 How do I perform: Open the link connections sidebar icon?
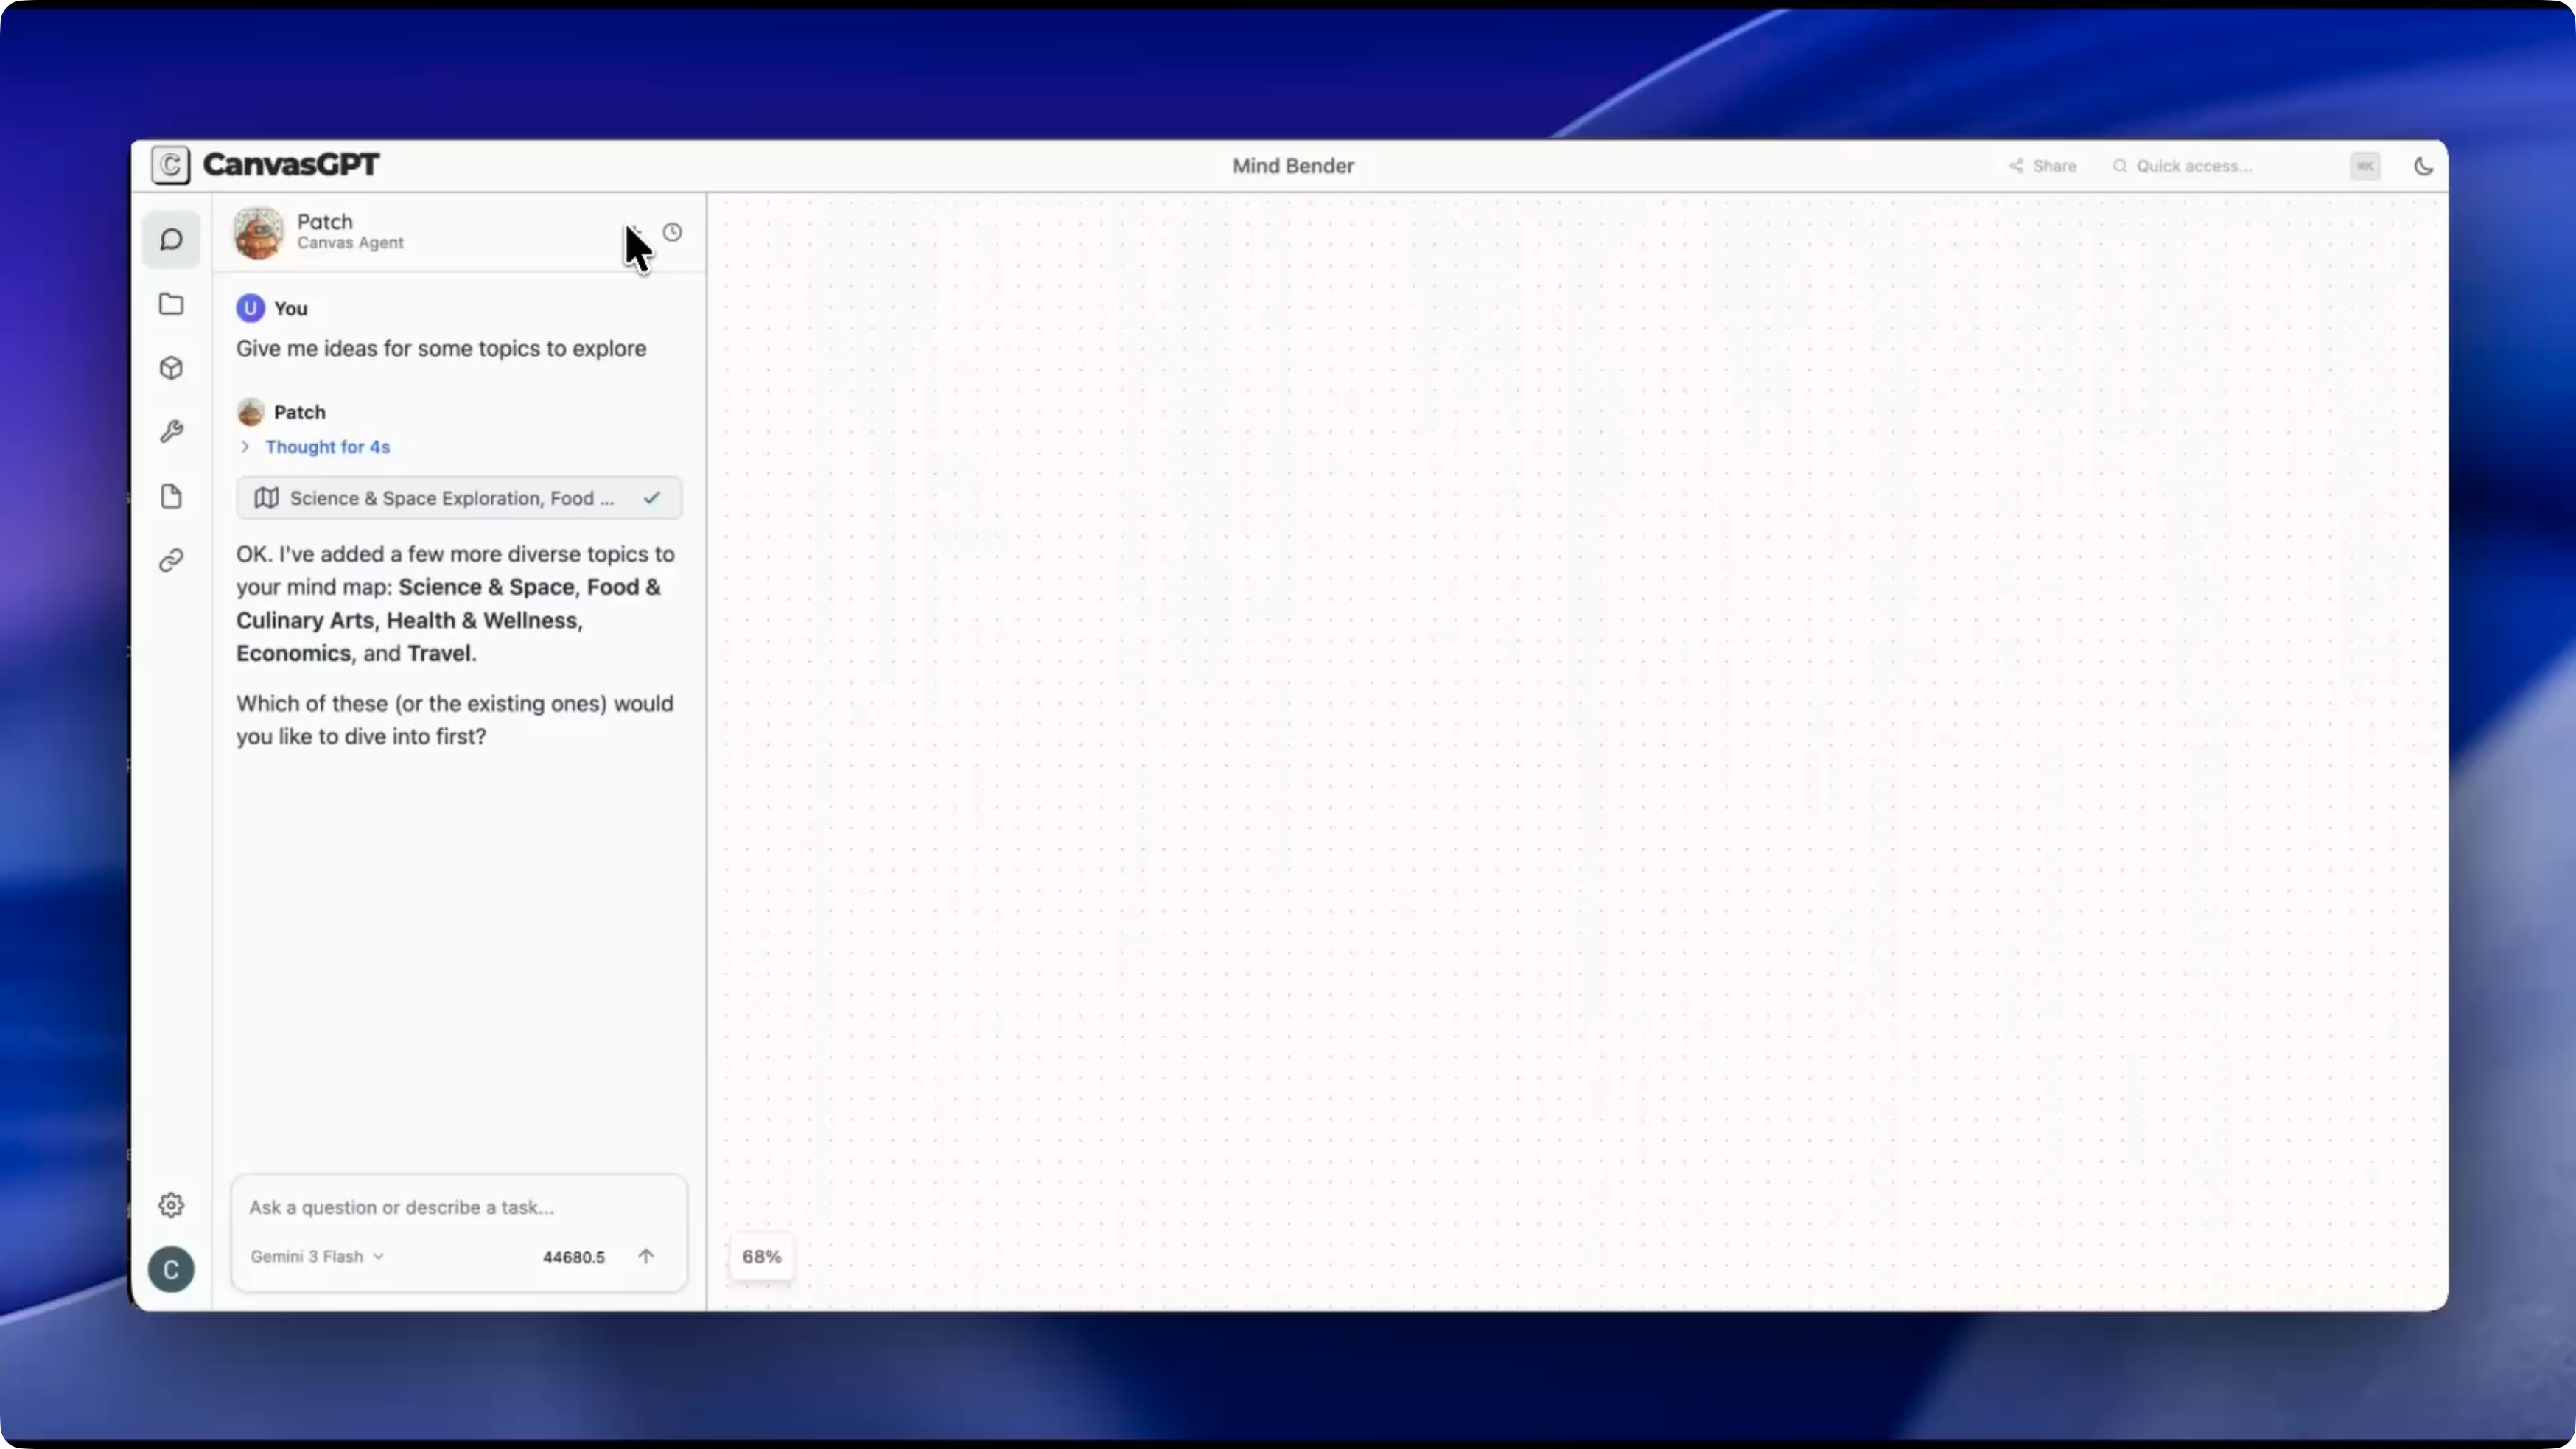coord(171,561)
